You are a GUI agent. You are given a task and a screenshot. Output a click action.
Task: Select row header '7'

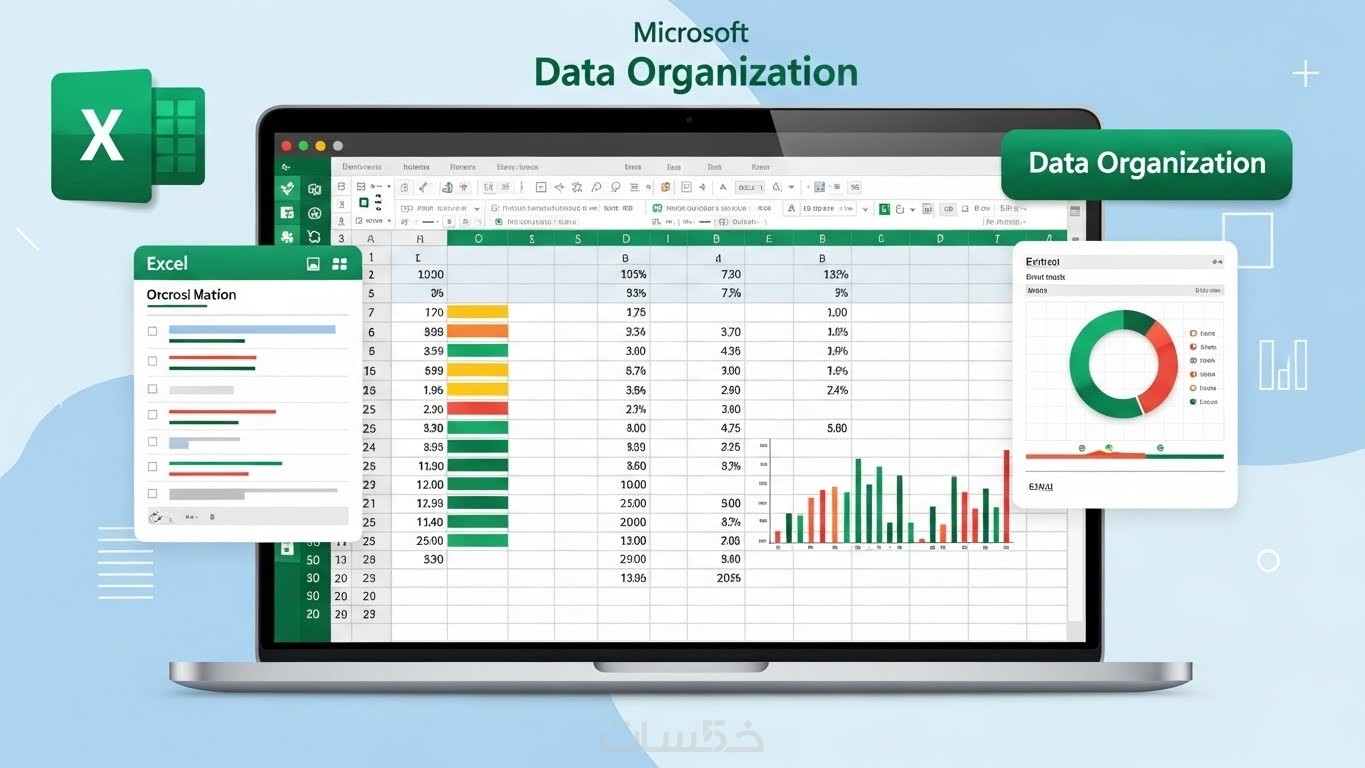371,313
